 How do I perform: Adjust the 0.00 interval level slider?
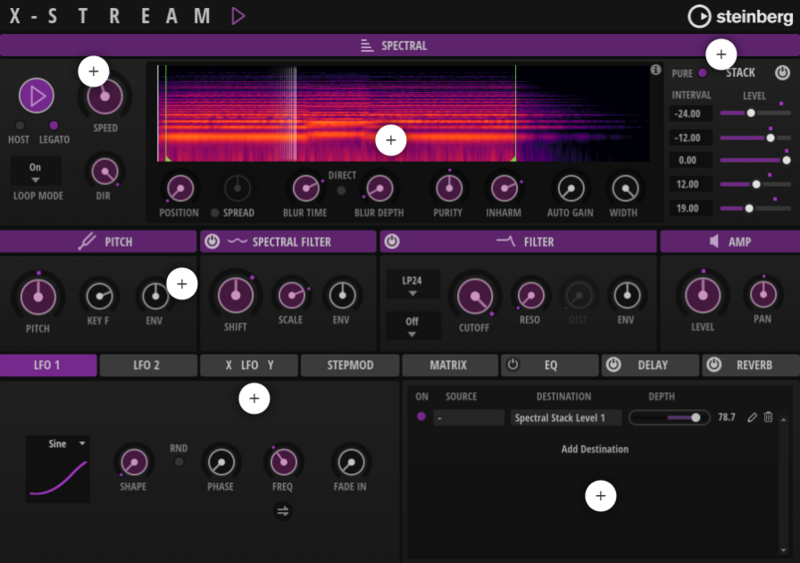click(x=755, y=160)
